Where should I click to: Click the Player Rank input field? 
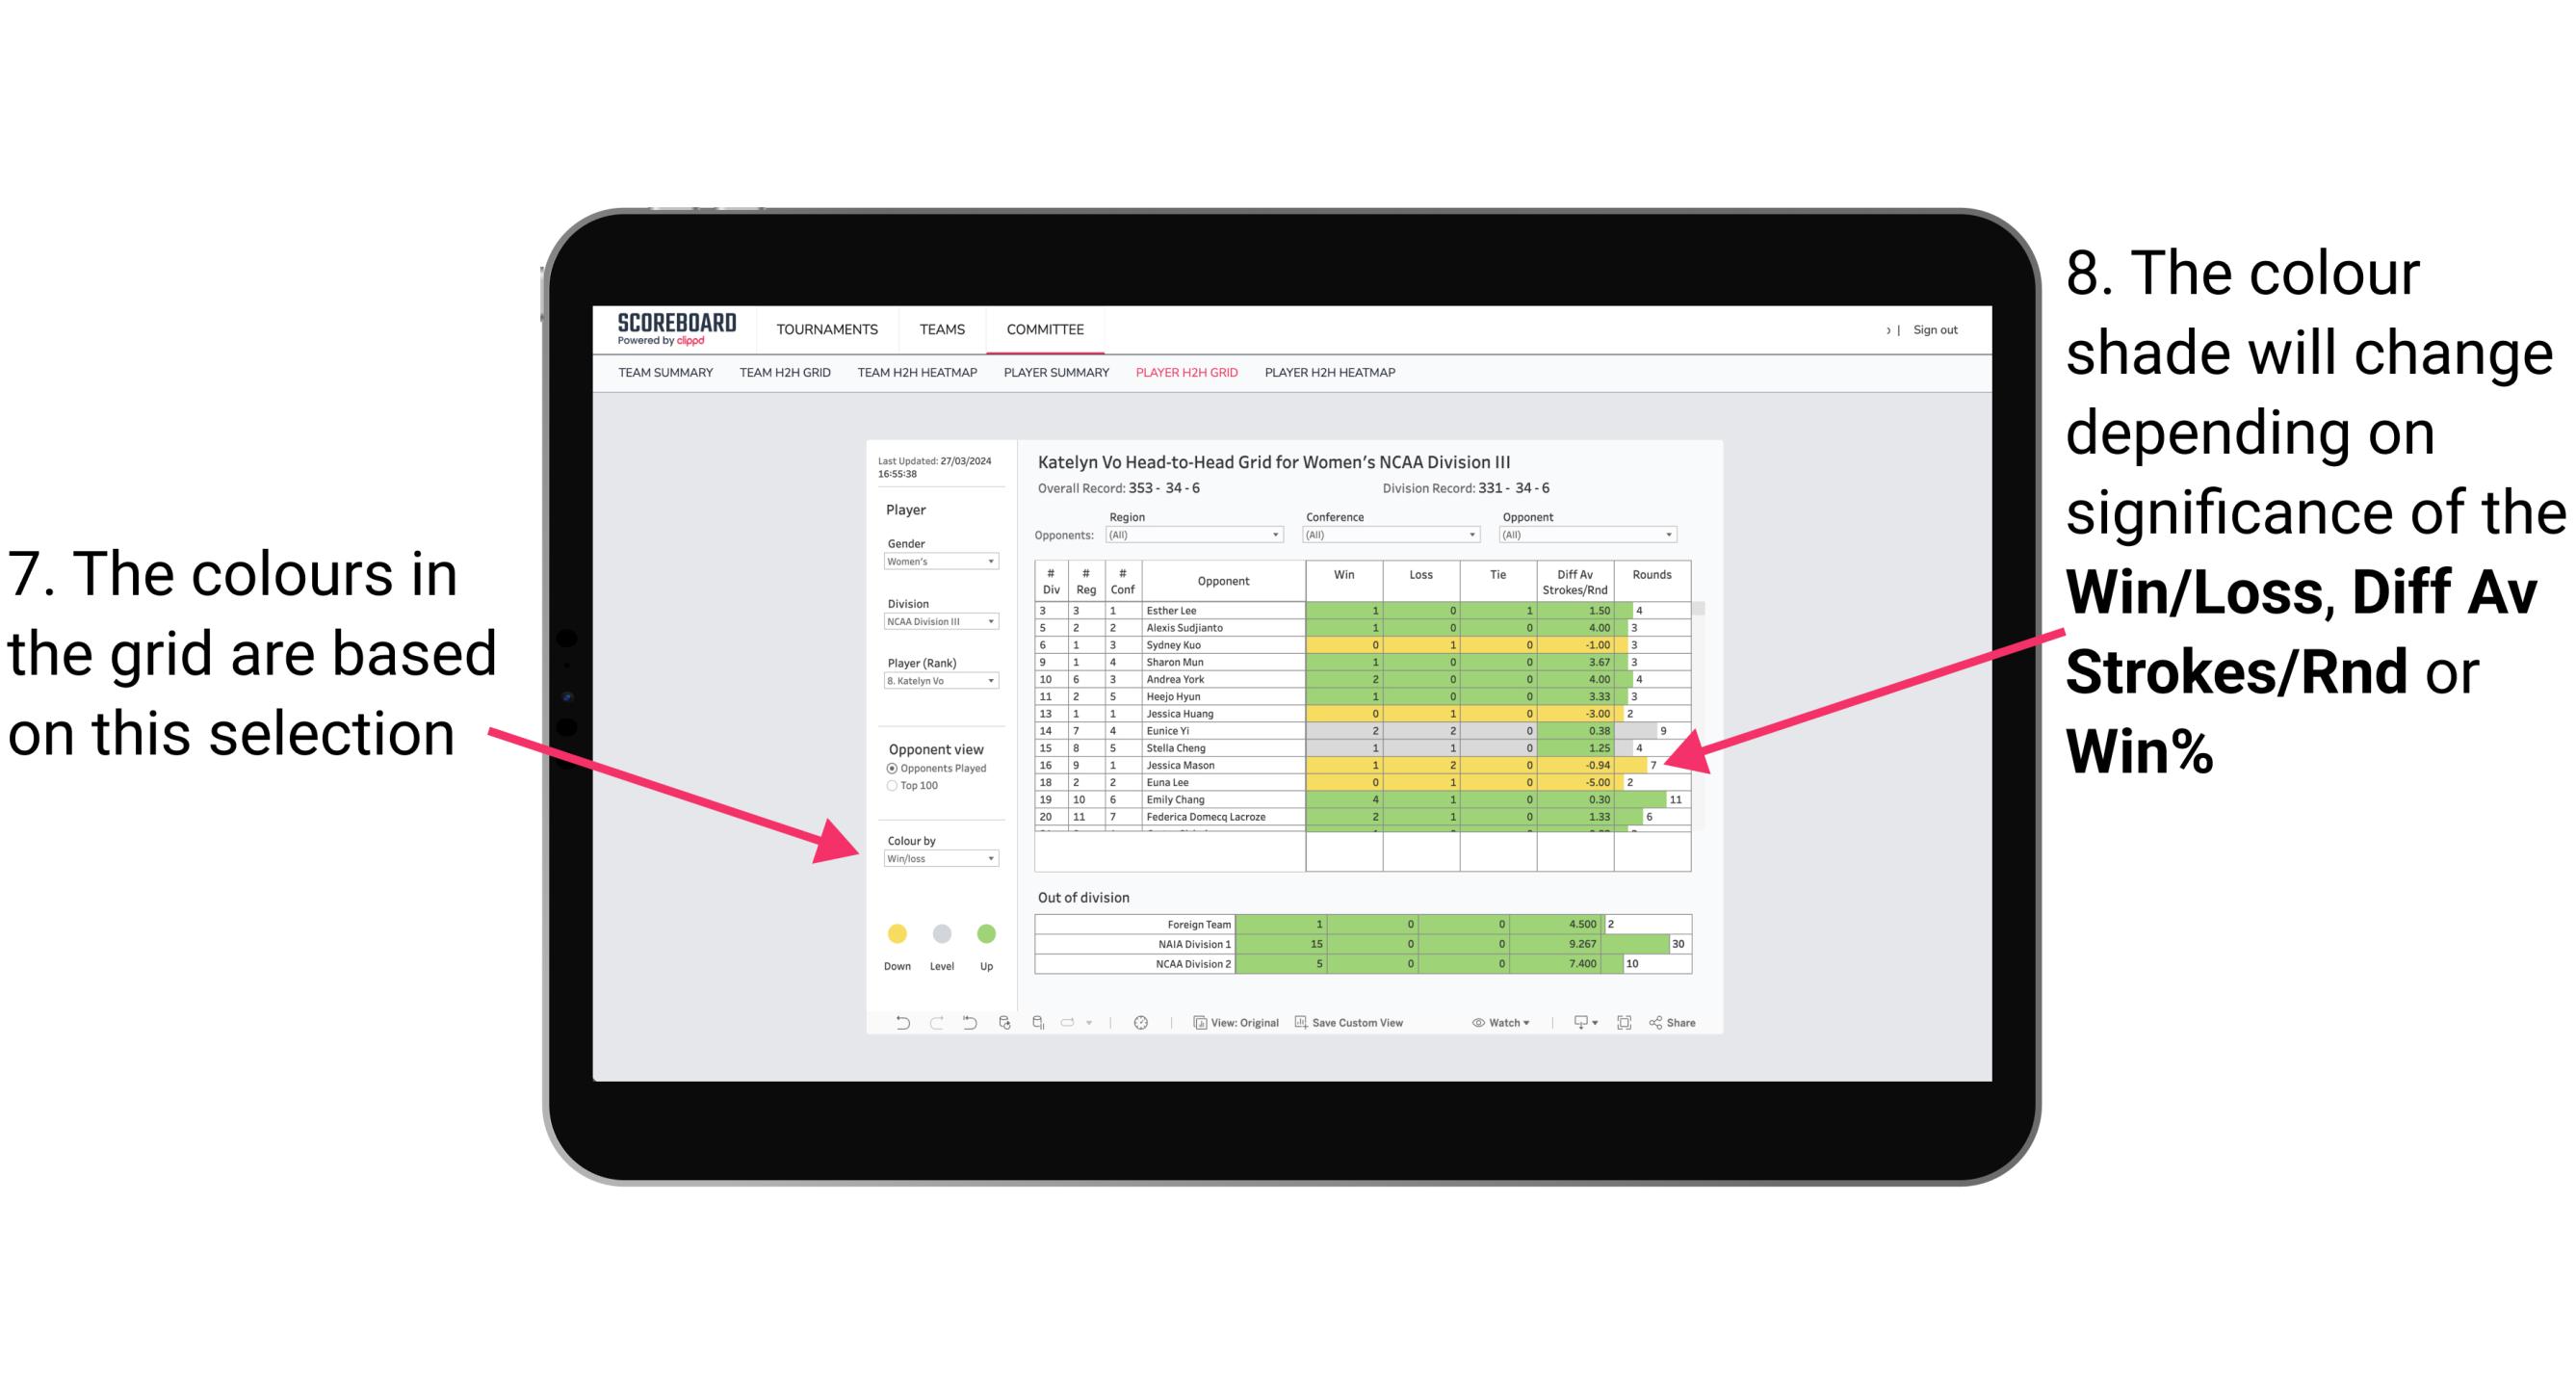click(x=935, y=681)
